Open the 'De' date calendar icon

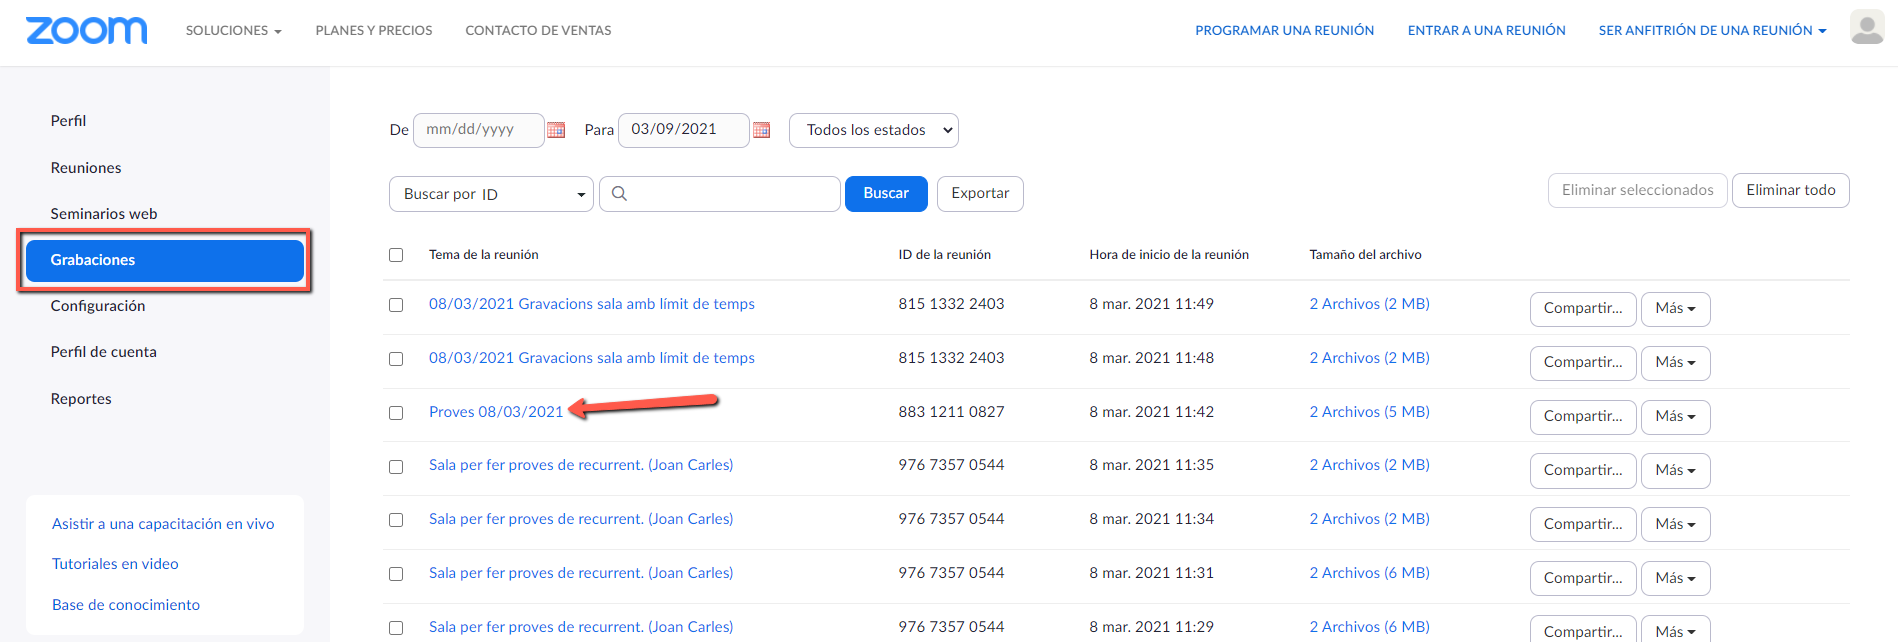[556, 130]
